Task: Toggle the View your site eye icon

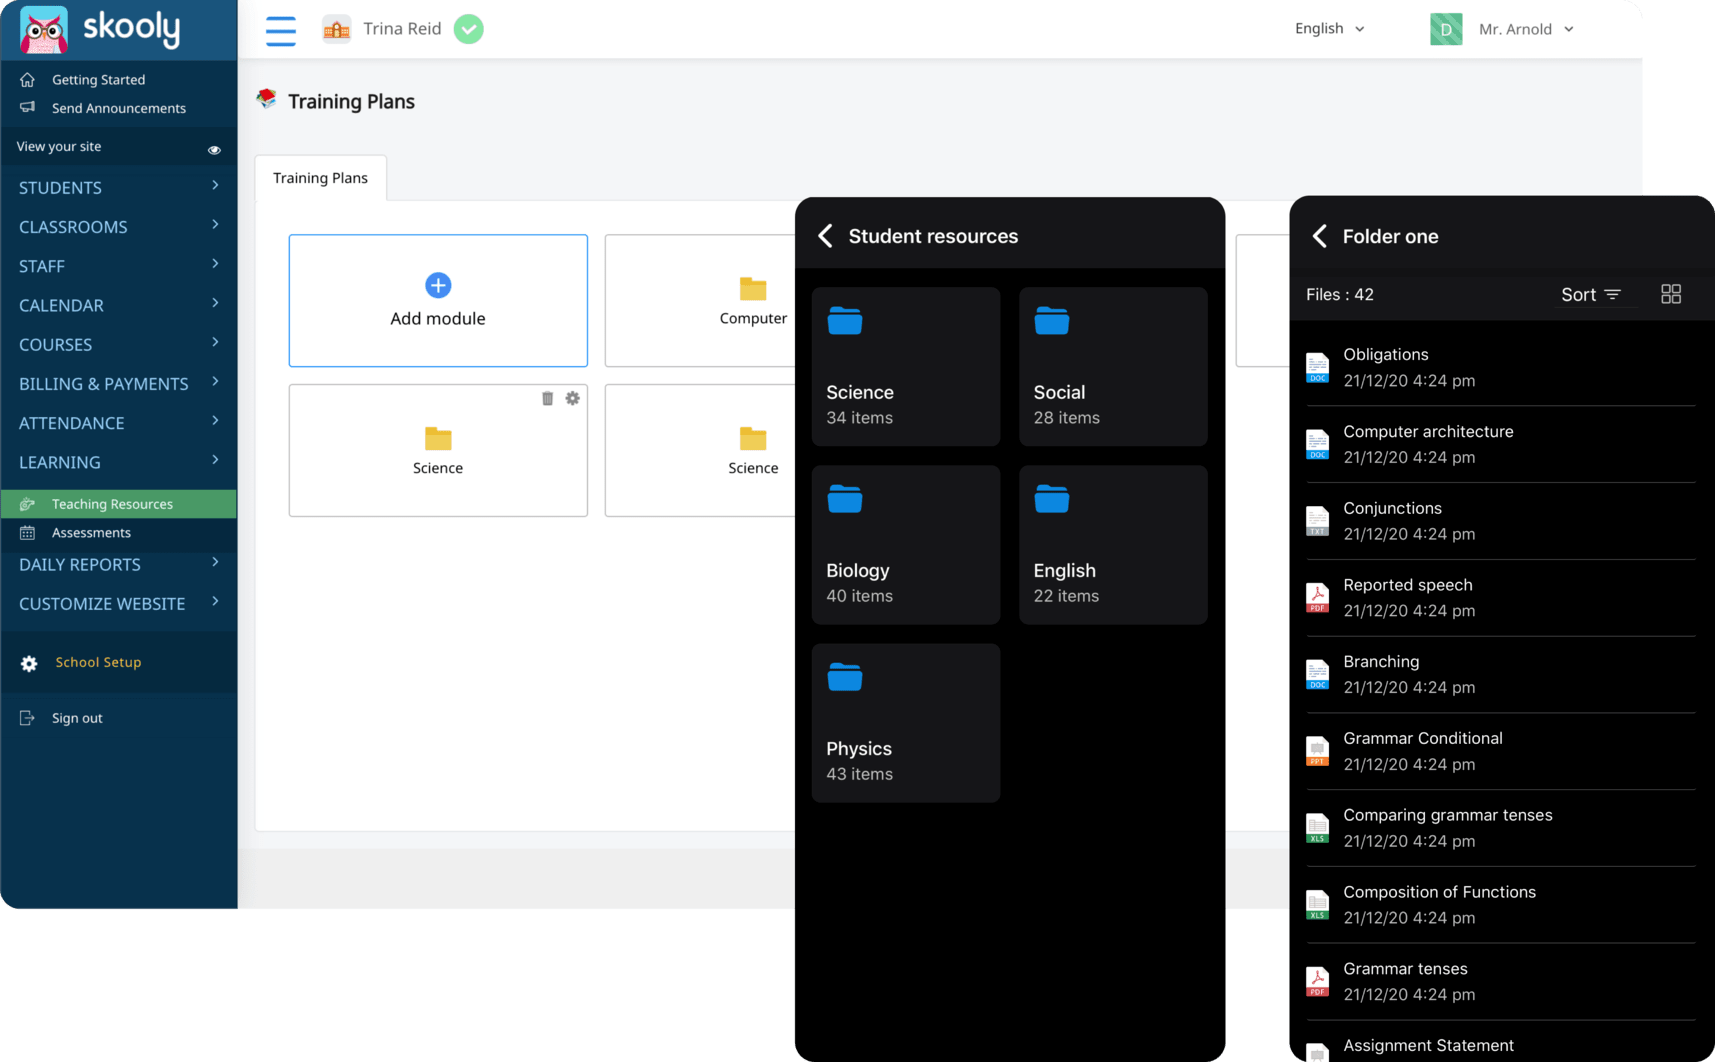Action: tap(214, 150)
